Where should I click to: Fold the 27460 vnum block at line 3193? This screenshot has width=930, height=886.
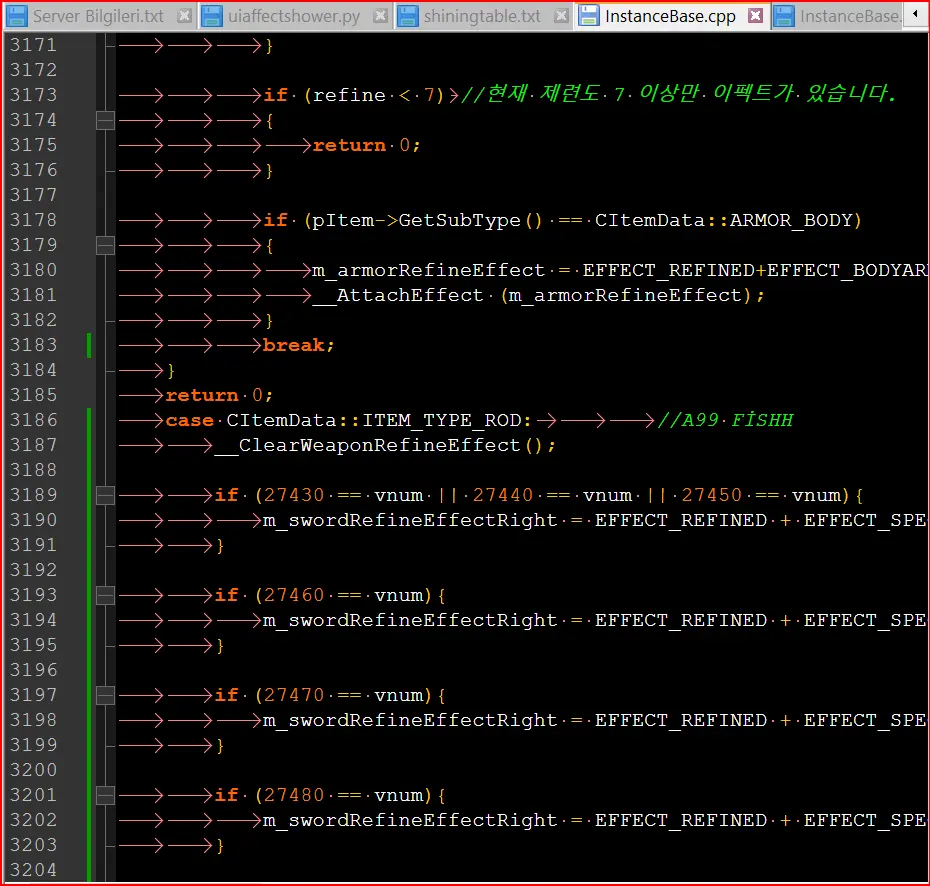point(105,595)
